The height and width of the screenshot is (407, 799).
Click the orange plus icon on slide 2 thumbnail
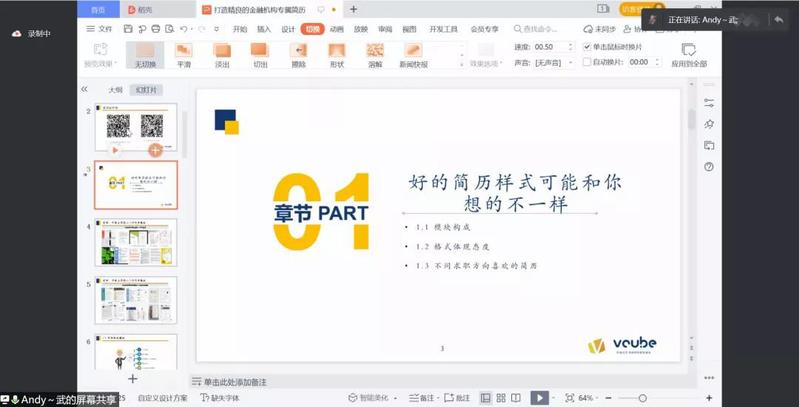[x=155, y=150]
